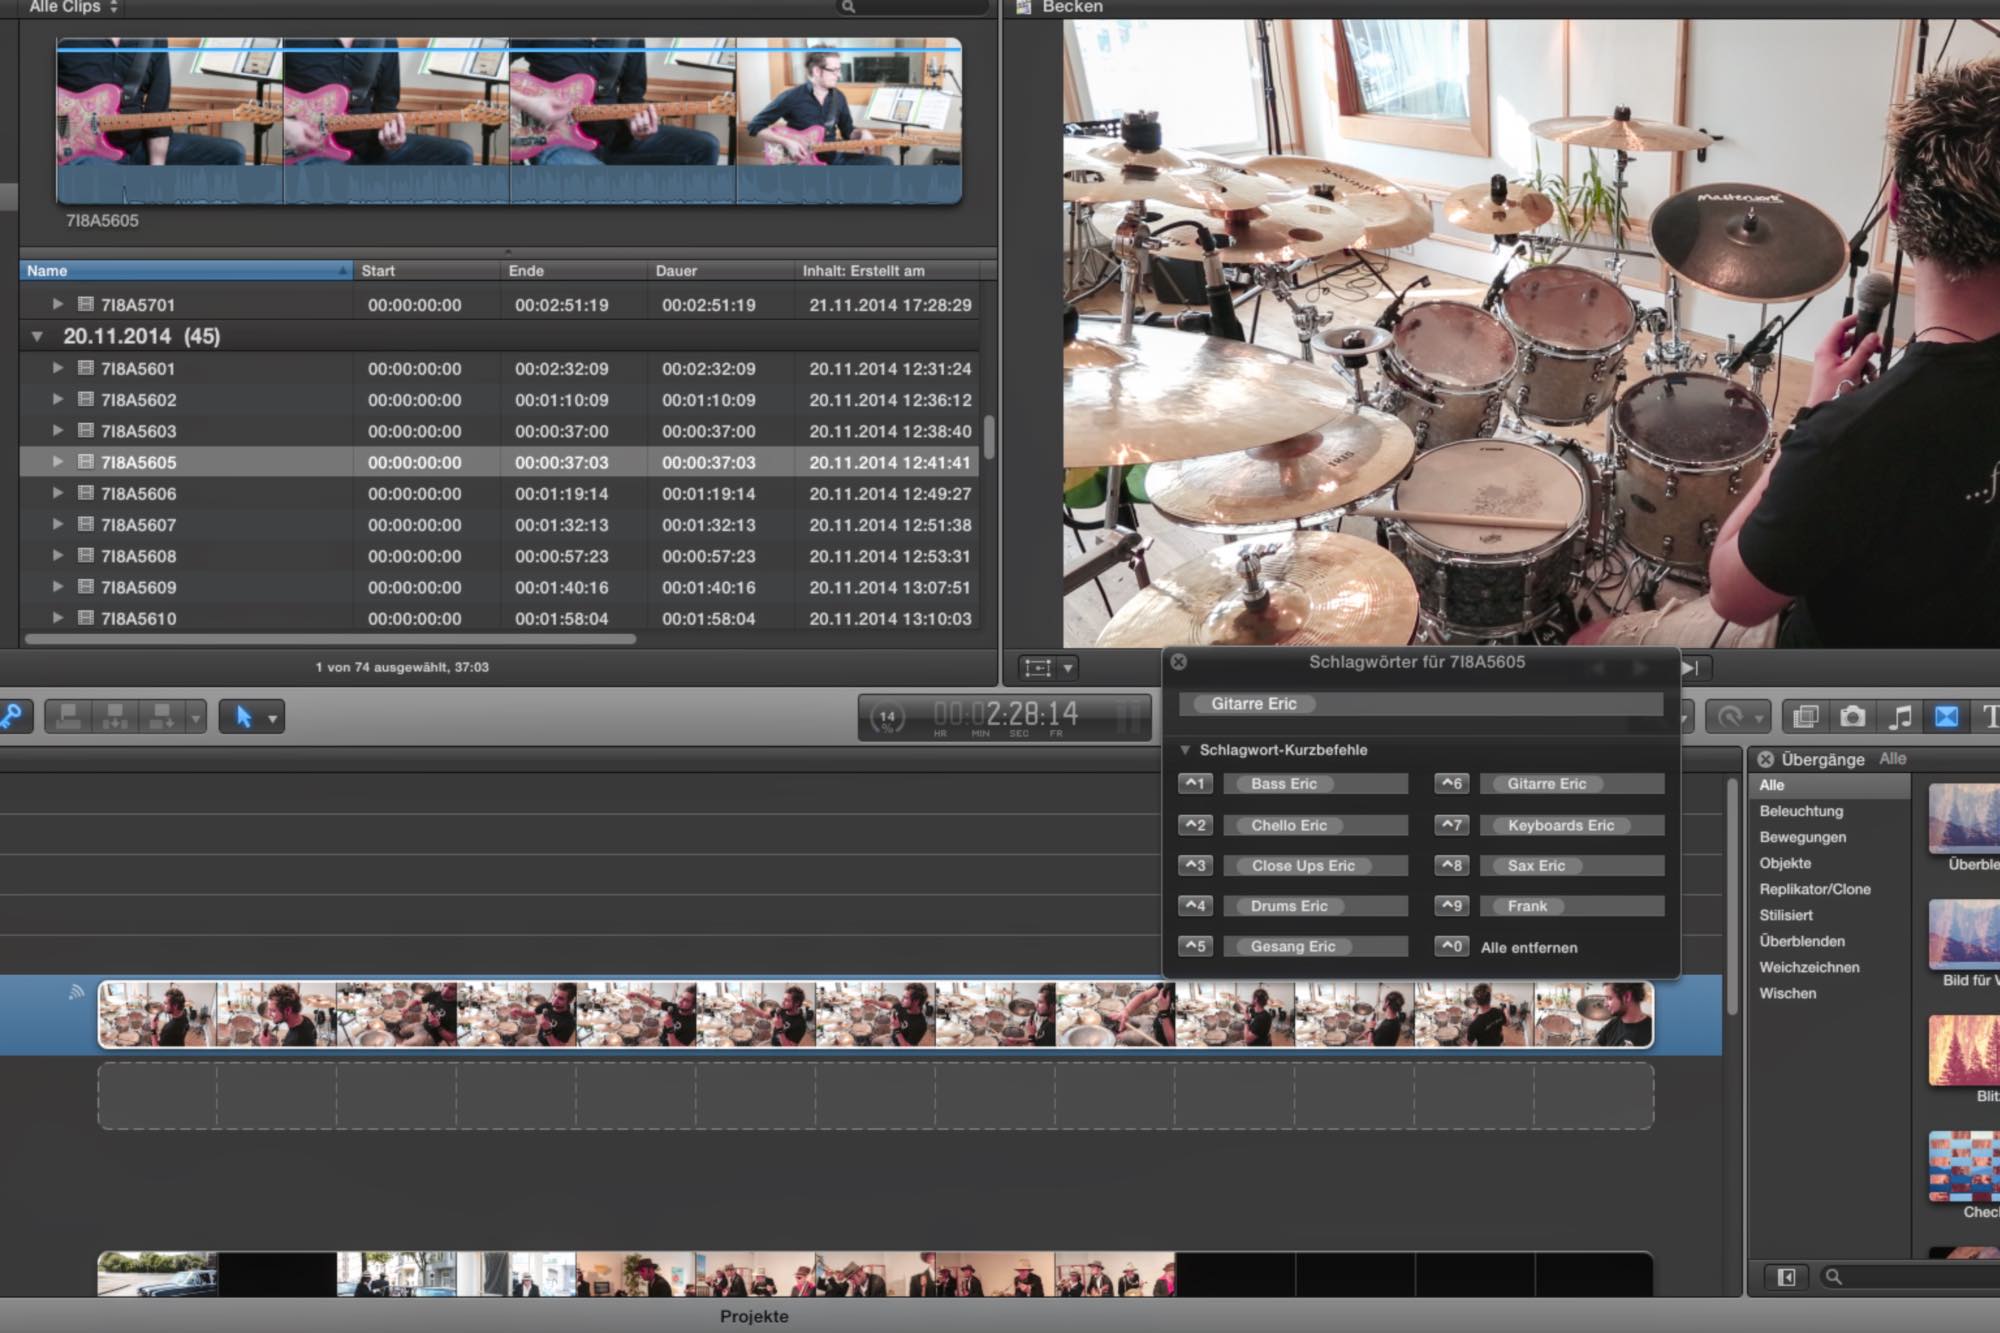Toggle the Drums Eric keyword shortcut
Image resolution: width=2000 pixels, height=1333 pixels.
(1288, 905)
